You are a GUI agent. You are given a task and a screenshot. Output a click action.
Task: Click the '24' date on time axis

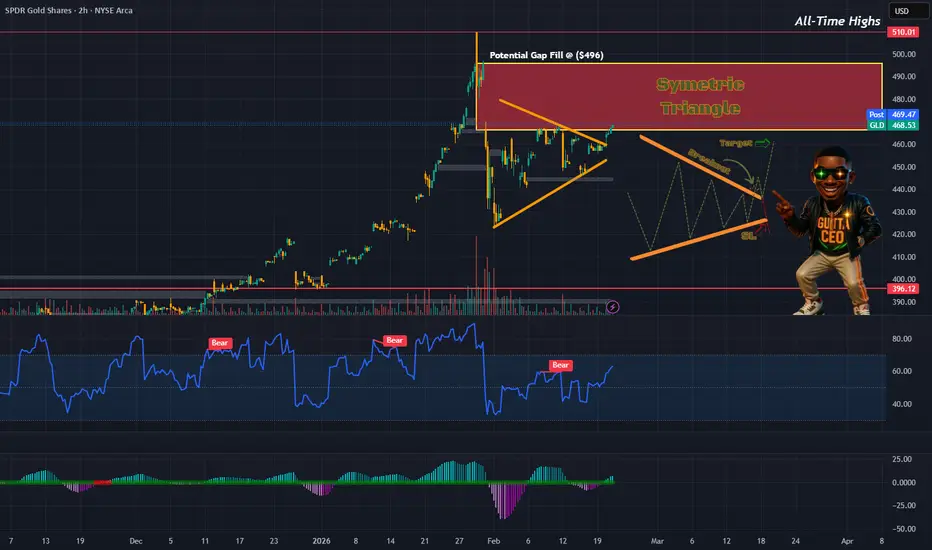point(795,541)
